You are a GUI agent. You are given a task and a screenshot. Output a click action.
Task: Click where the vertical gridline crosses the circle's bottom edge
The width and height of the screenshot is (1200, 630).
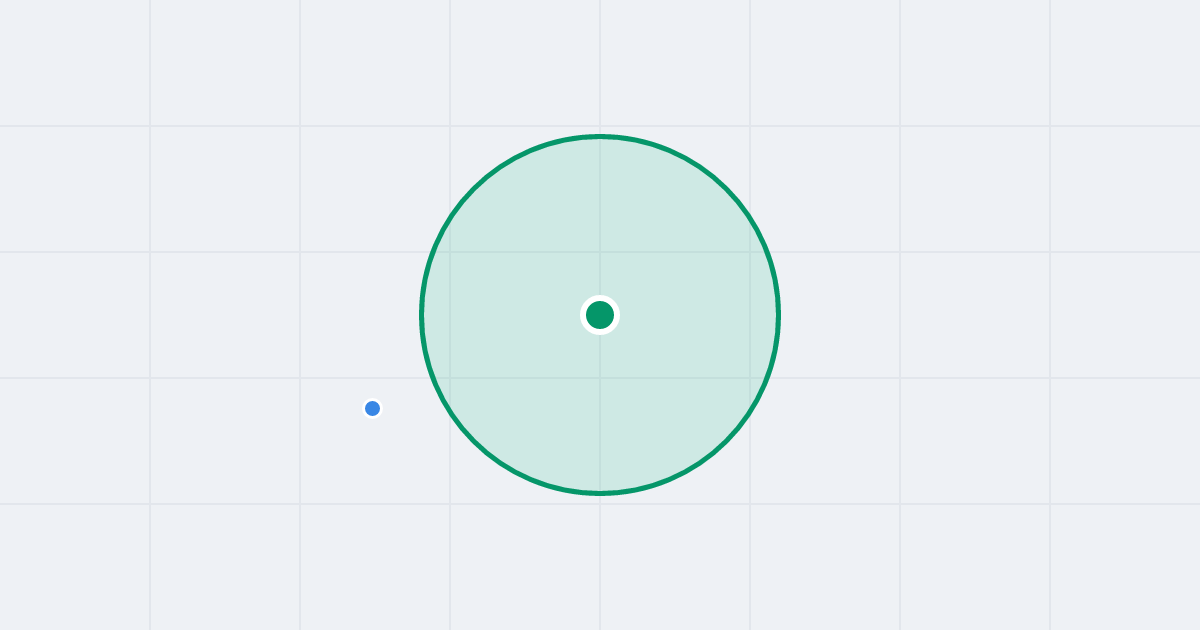pos(600,493)
